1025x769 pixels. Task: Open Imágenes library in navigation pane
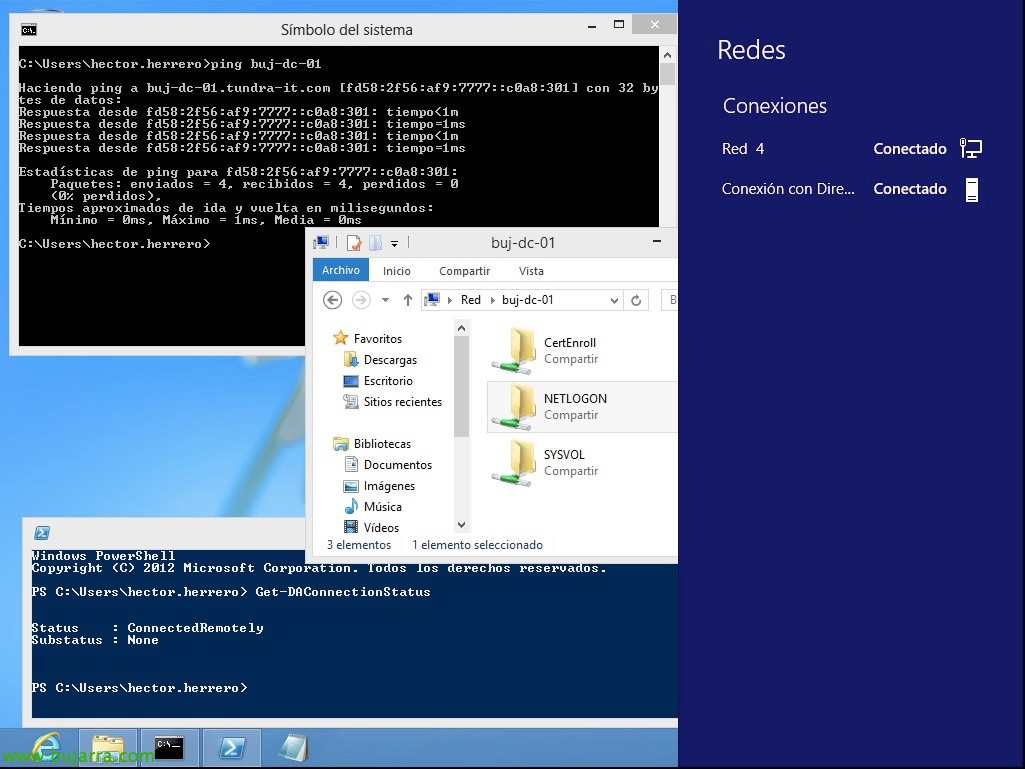pyautogui.click(x=389, y=486)
